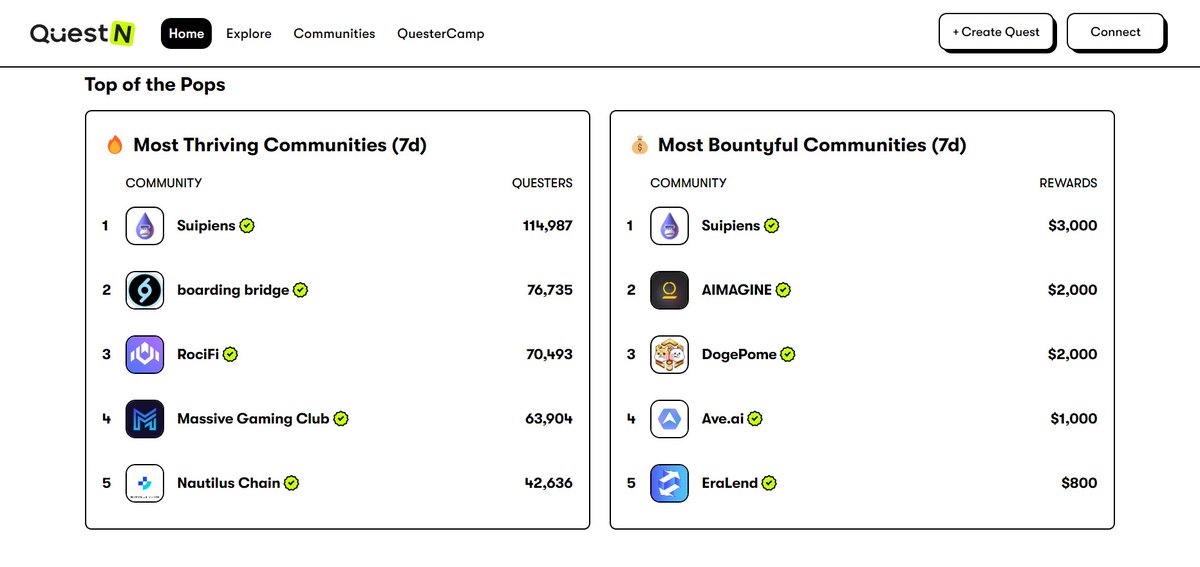Click the Most Thriving Communities (7d) title
The height and width of the screenshot is (567, 1200).
click(x=280, y=146)
